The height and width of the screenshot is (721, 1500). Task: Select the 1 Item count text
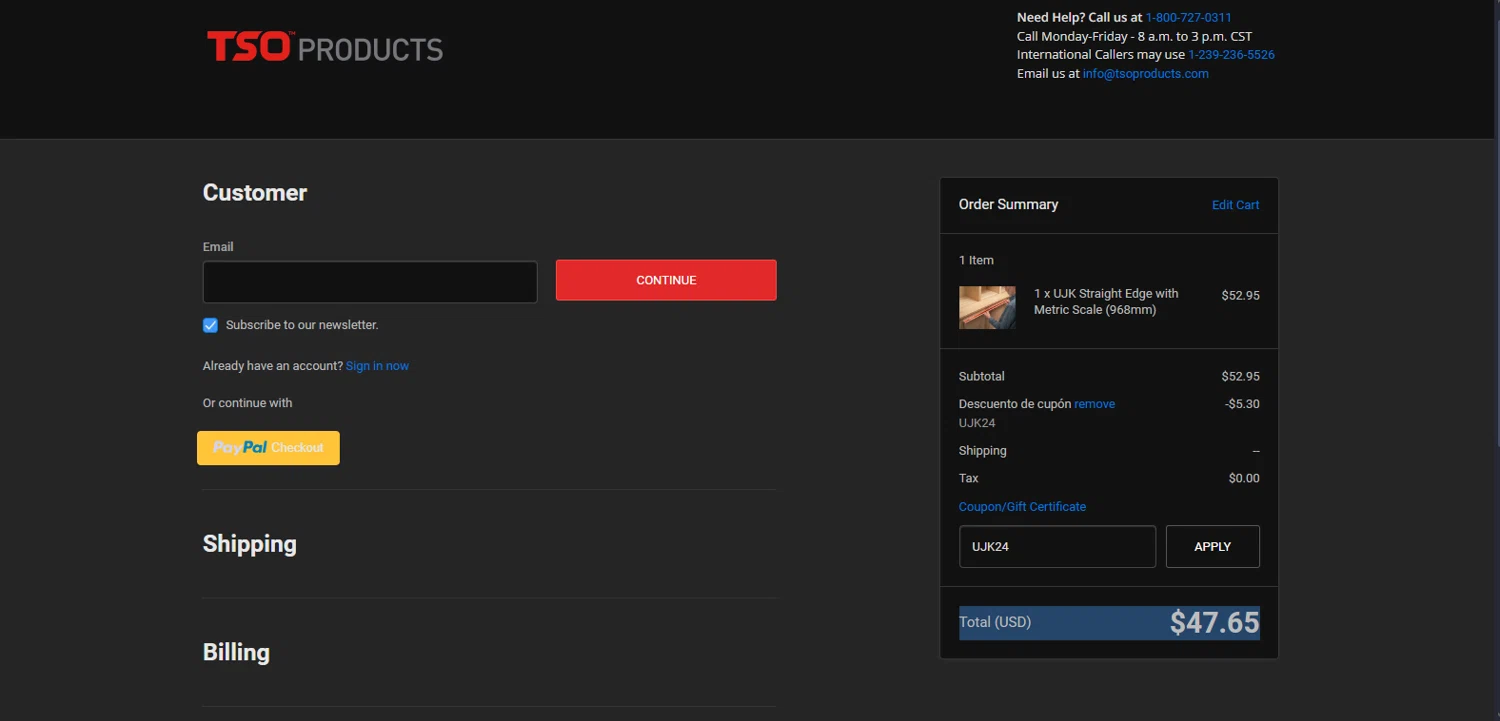pos(976,260)
